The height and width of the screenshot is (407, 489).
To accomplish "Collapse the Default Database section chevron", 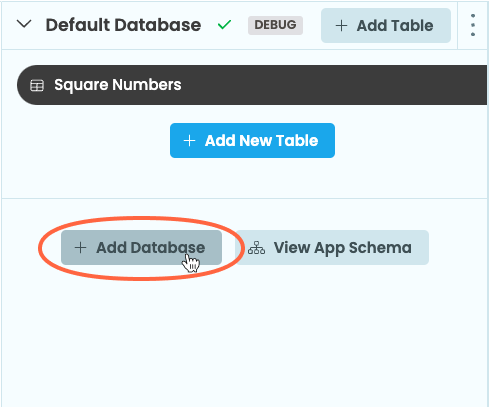I will click(24, 24).
